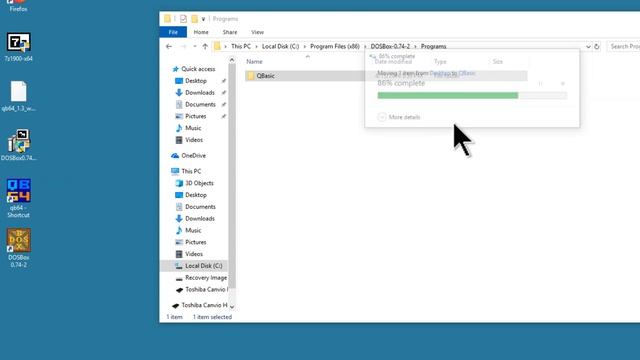Click the Refresh button beside address bar
This screenshot has height=360, width=640.
pyautogui.click(x=597, y=47)
